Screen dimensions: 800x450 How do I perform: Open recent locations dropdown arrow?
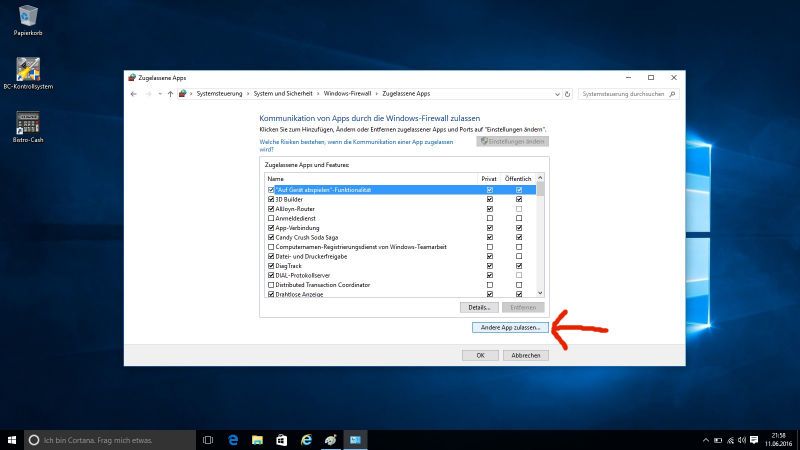tap(160, 94)
